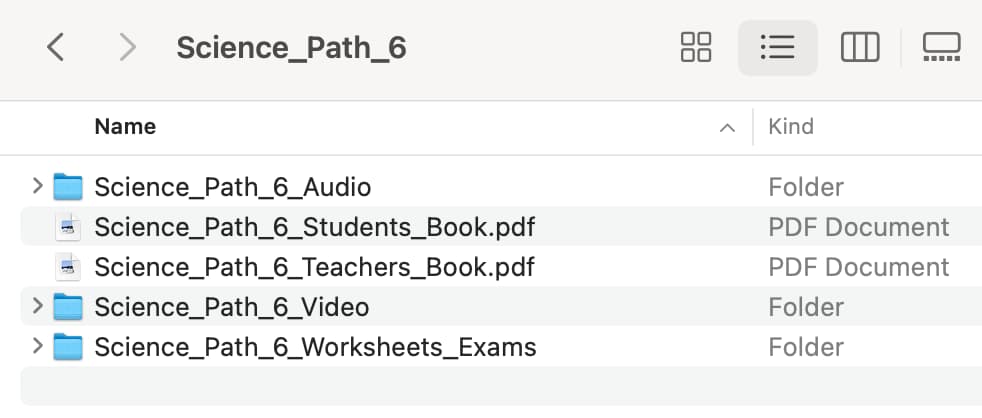982x418 pixels.
Task: Select Science_Path_6_Students_Book.pdf file name
Action: 314,227
